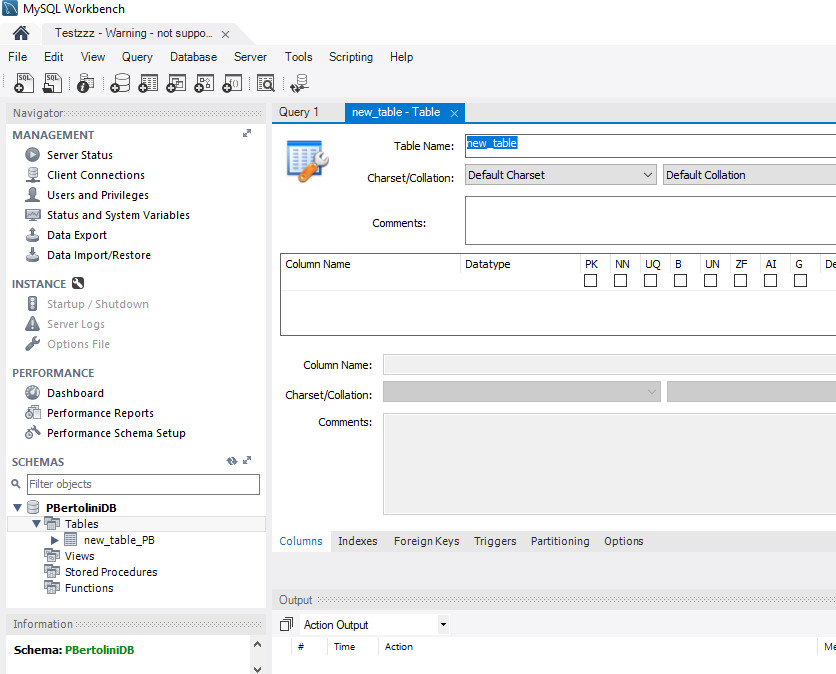Refresh the Schemas list
Viewport: 836px width, 674px height.
(x=231, y=461)
